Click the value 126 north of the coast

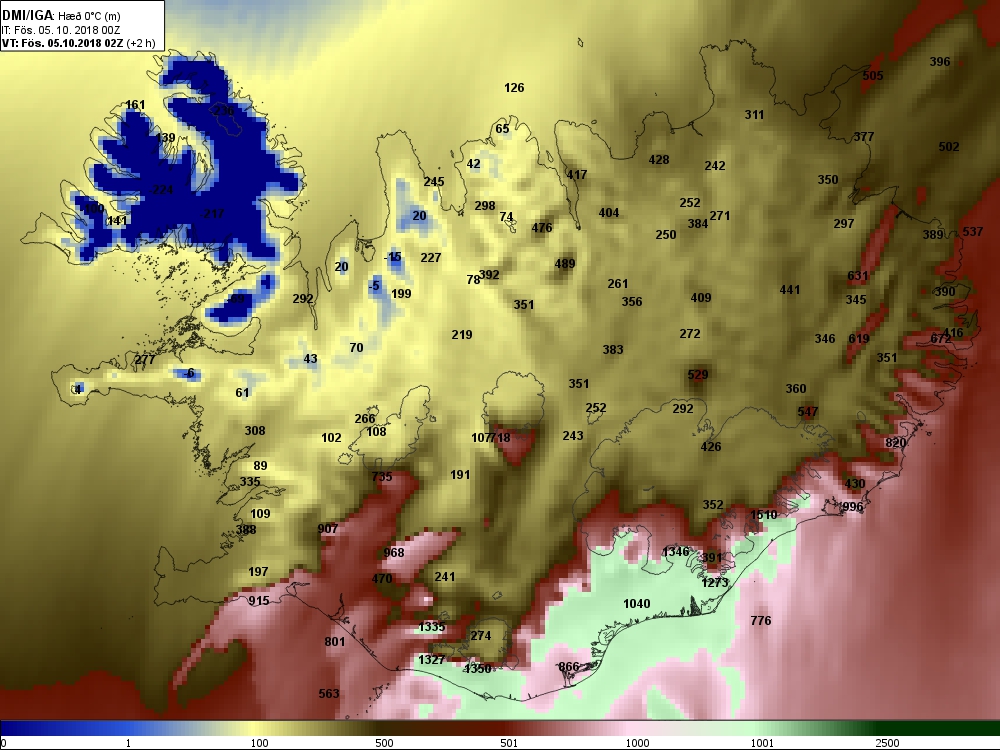[514, 88]
